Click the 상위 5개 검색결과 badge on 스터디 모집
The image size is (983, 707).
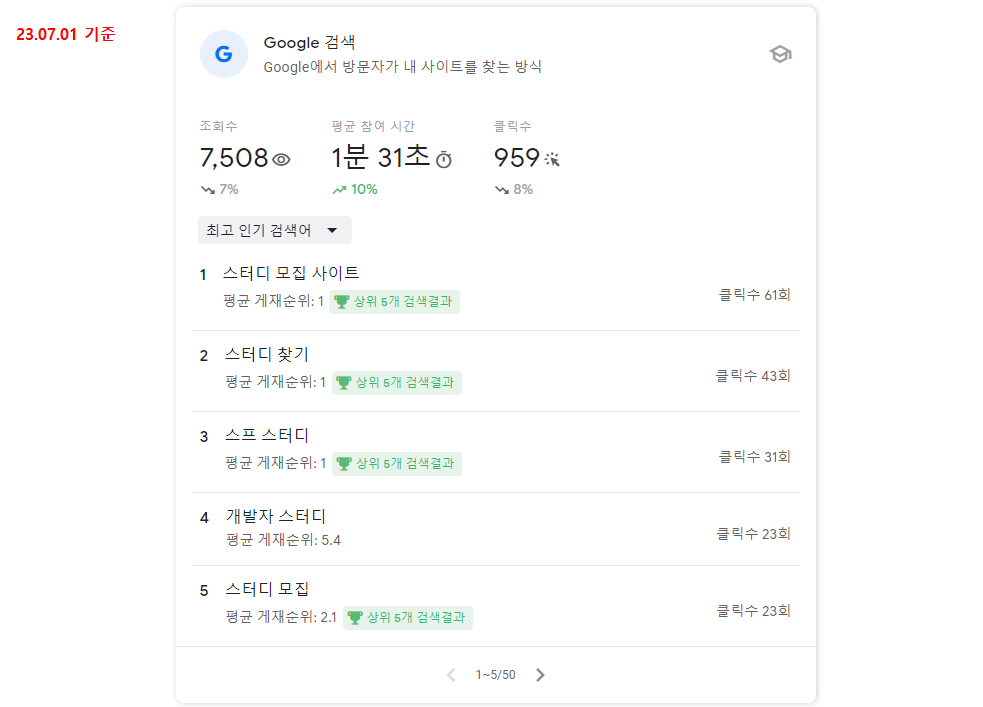click(408, 617)
